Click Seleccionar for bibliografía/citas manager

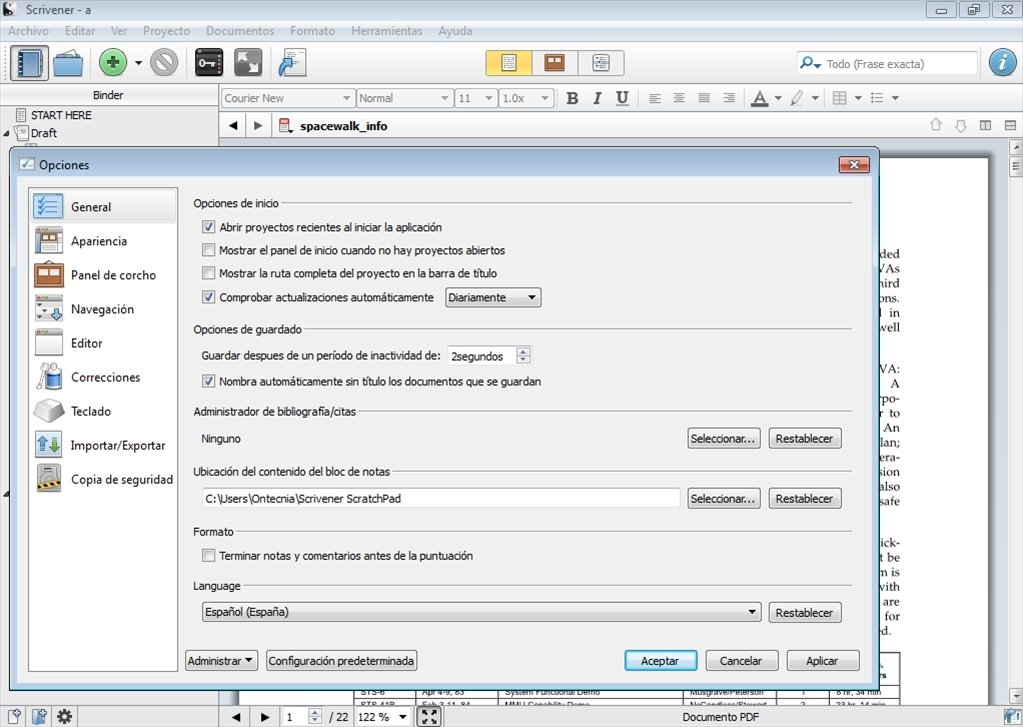click(x=724, y=439)
